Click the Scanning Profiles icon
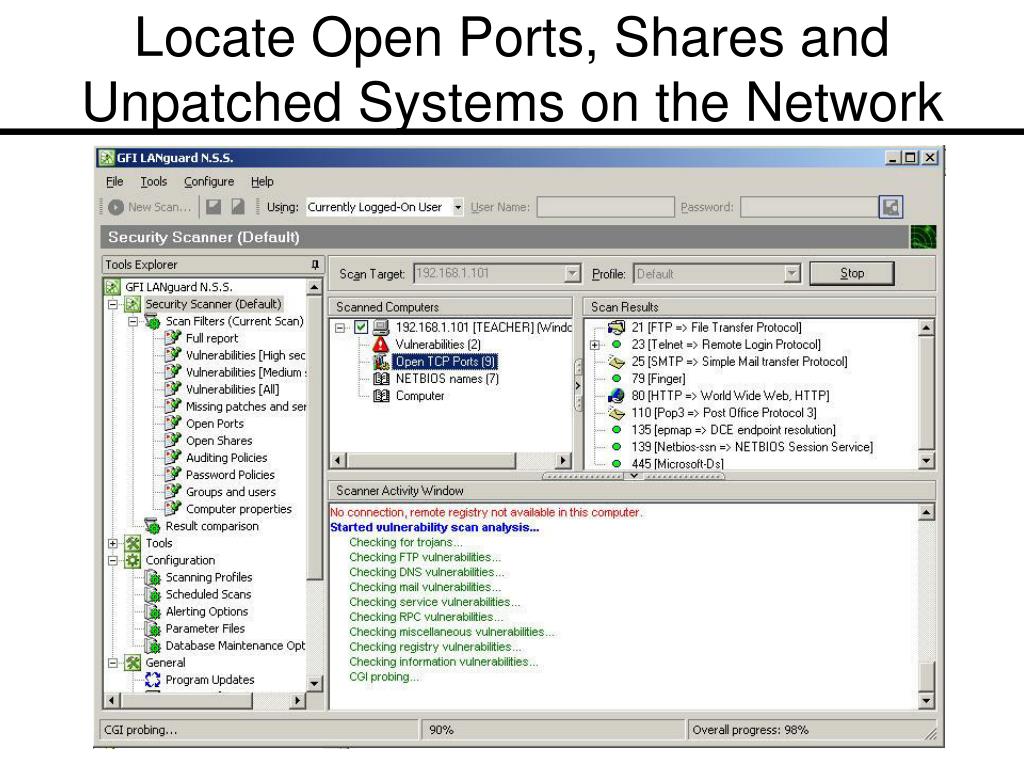The image size is (1024, 768). point(153,577)
